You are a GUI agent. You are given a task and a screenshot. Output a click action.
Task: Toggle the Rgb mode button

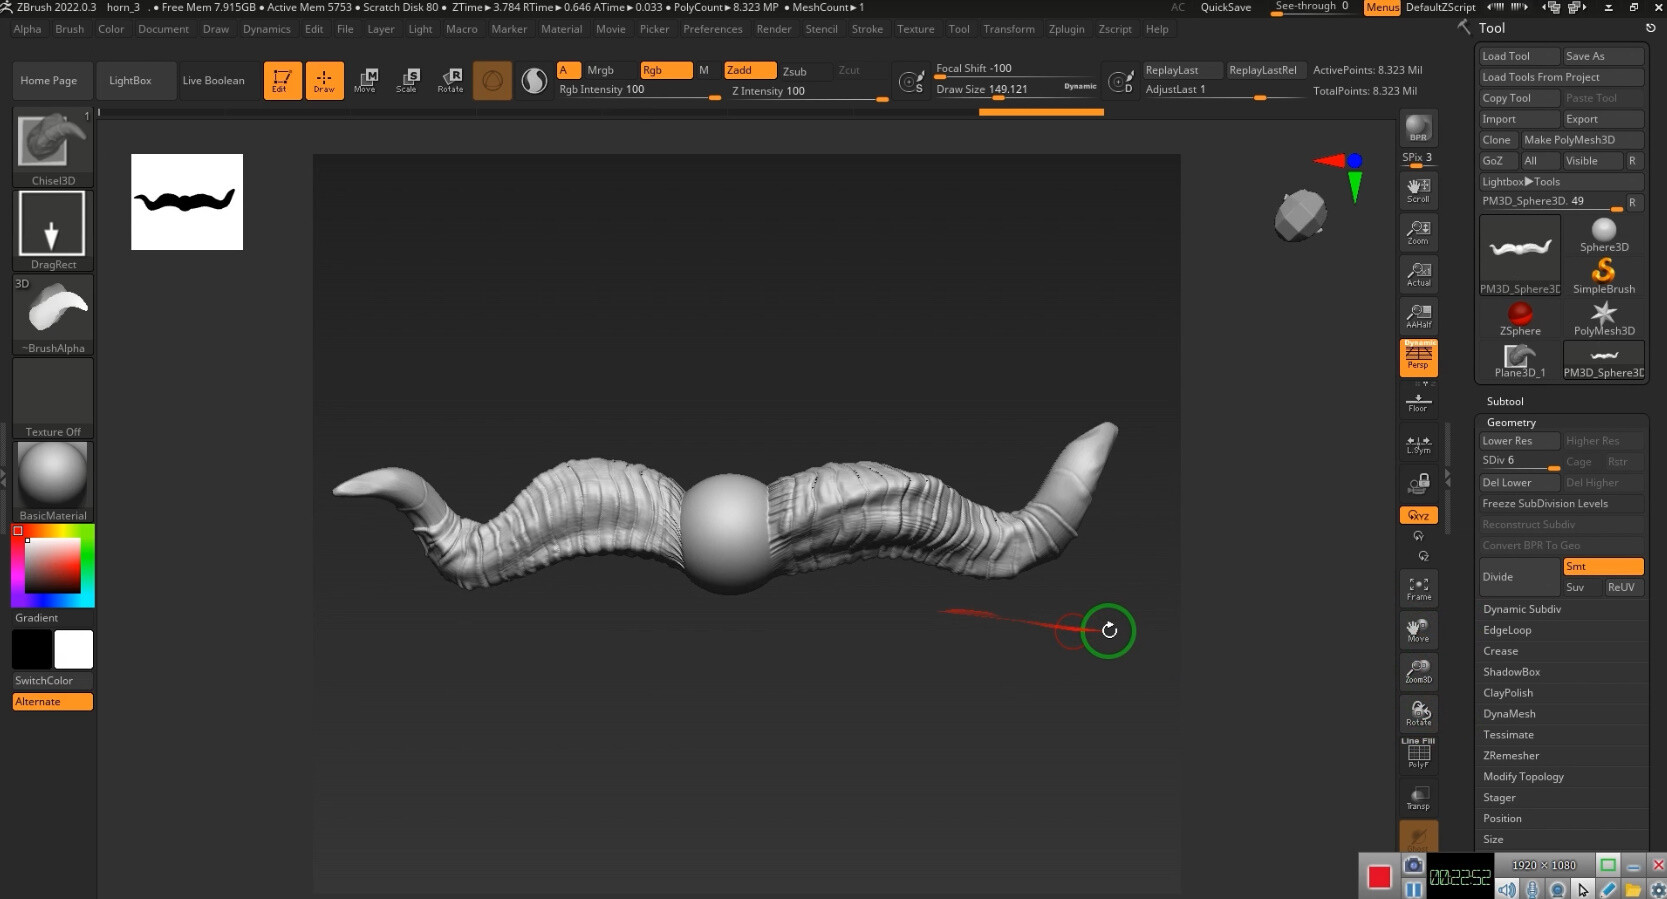point(665,70)
